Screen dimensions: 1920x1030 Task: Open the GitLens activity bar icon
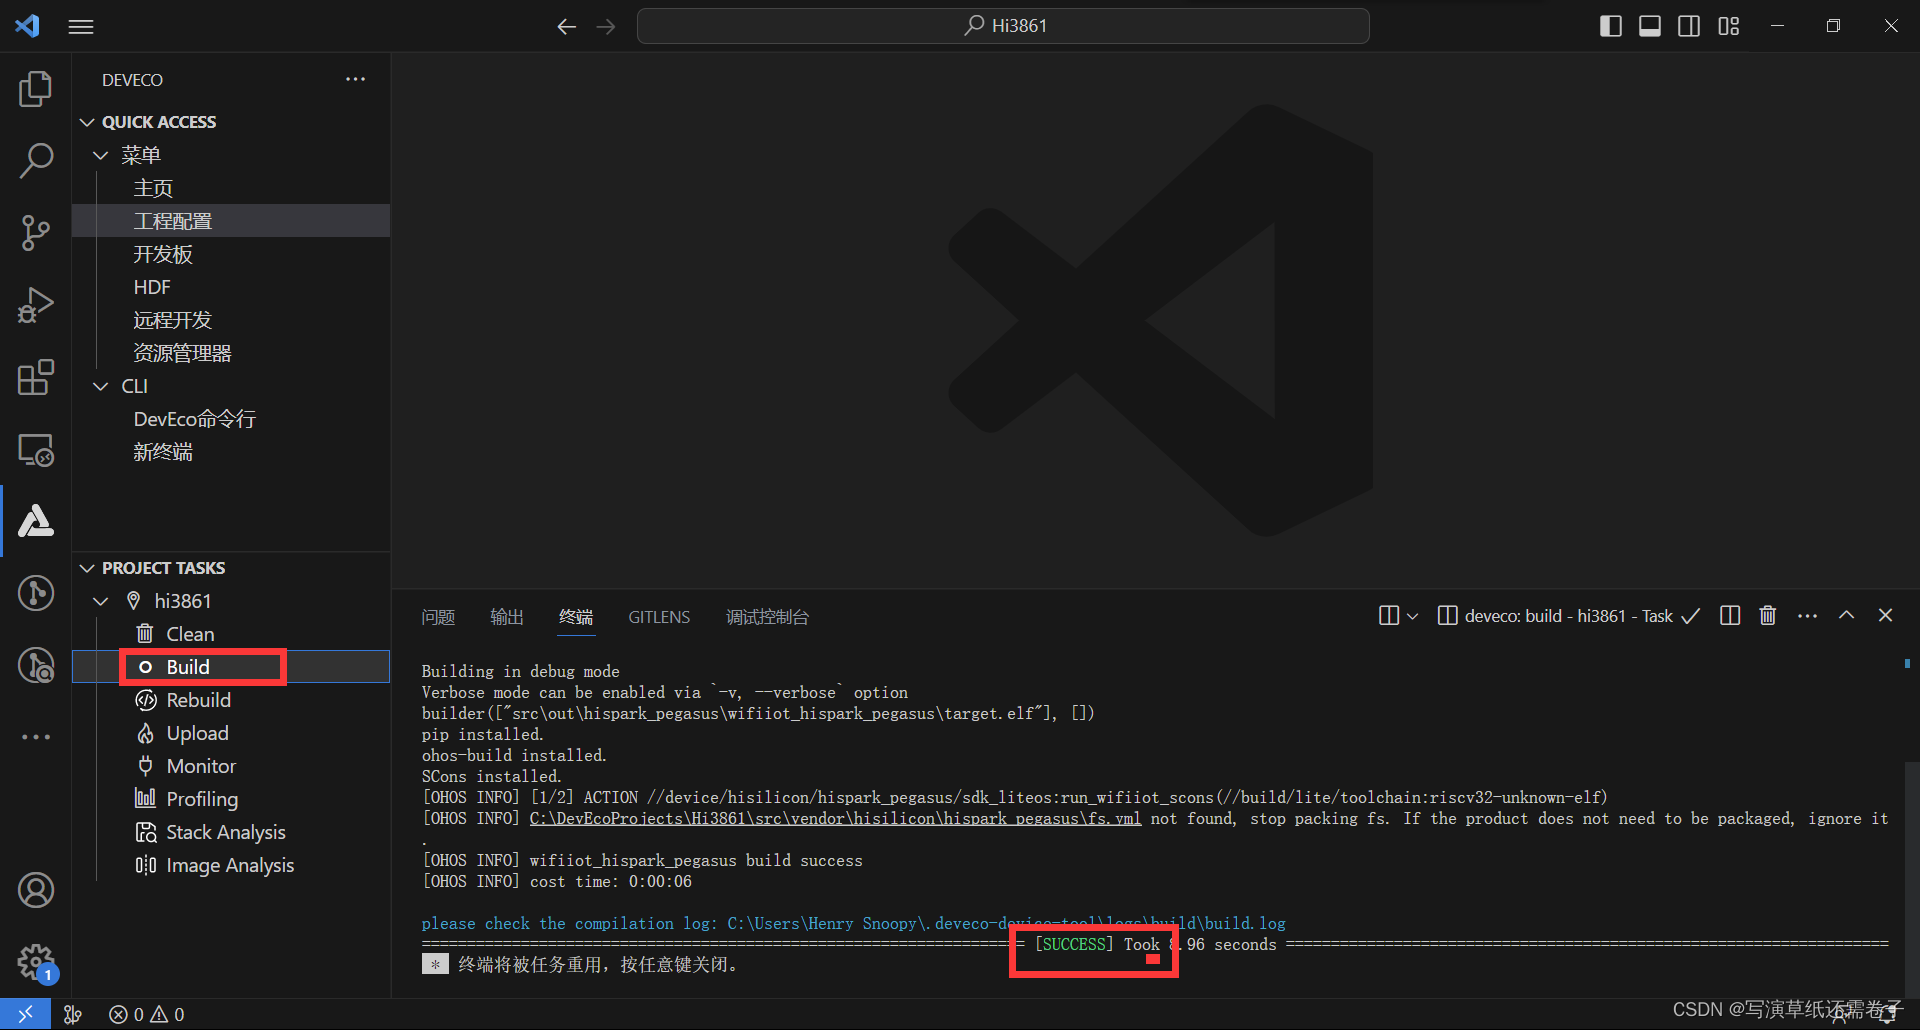[x=36, y=593]
